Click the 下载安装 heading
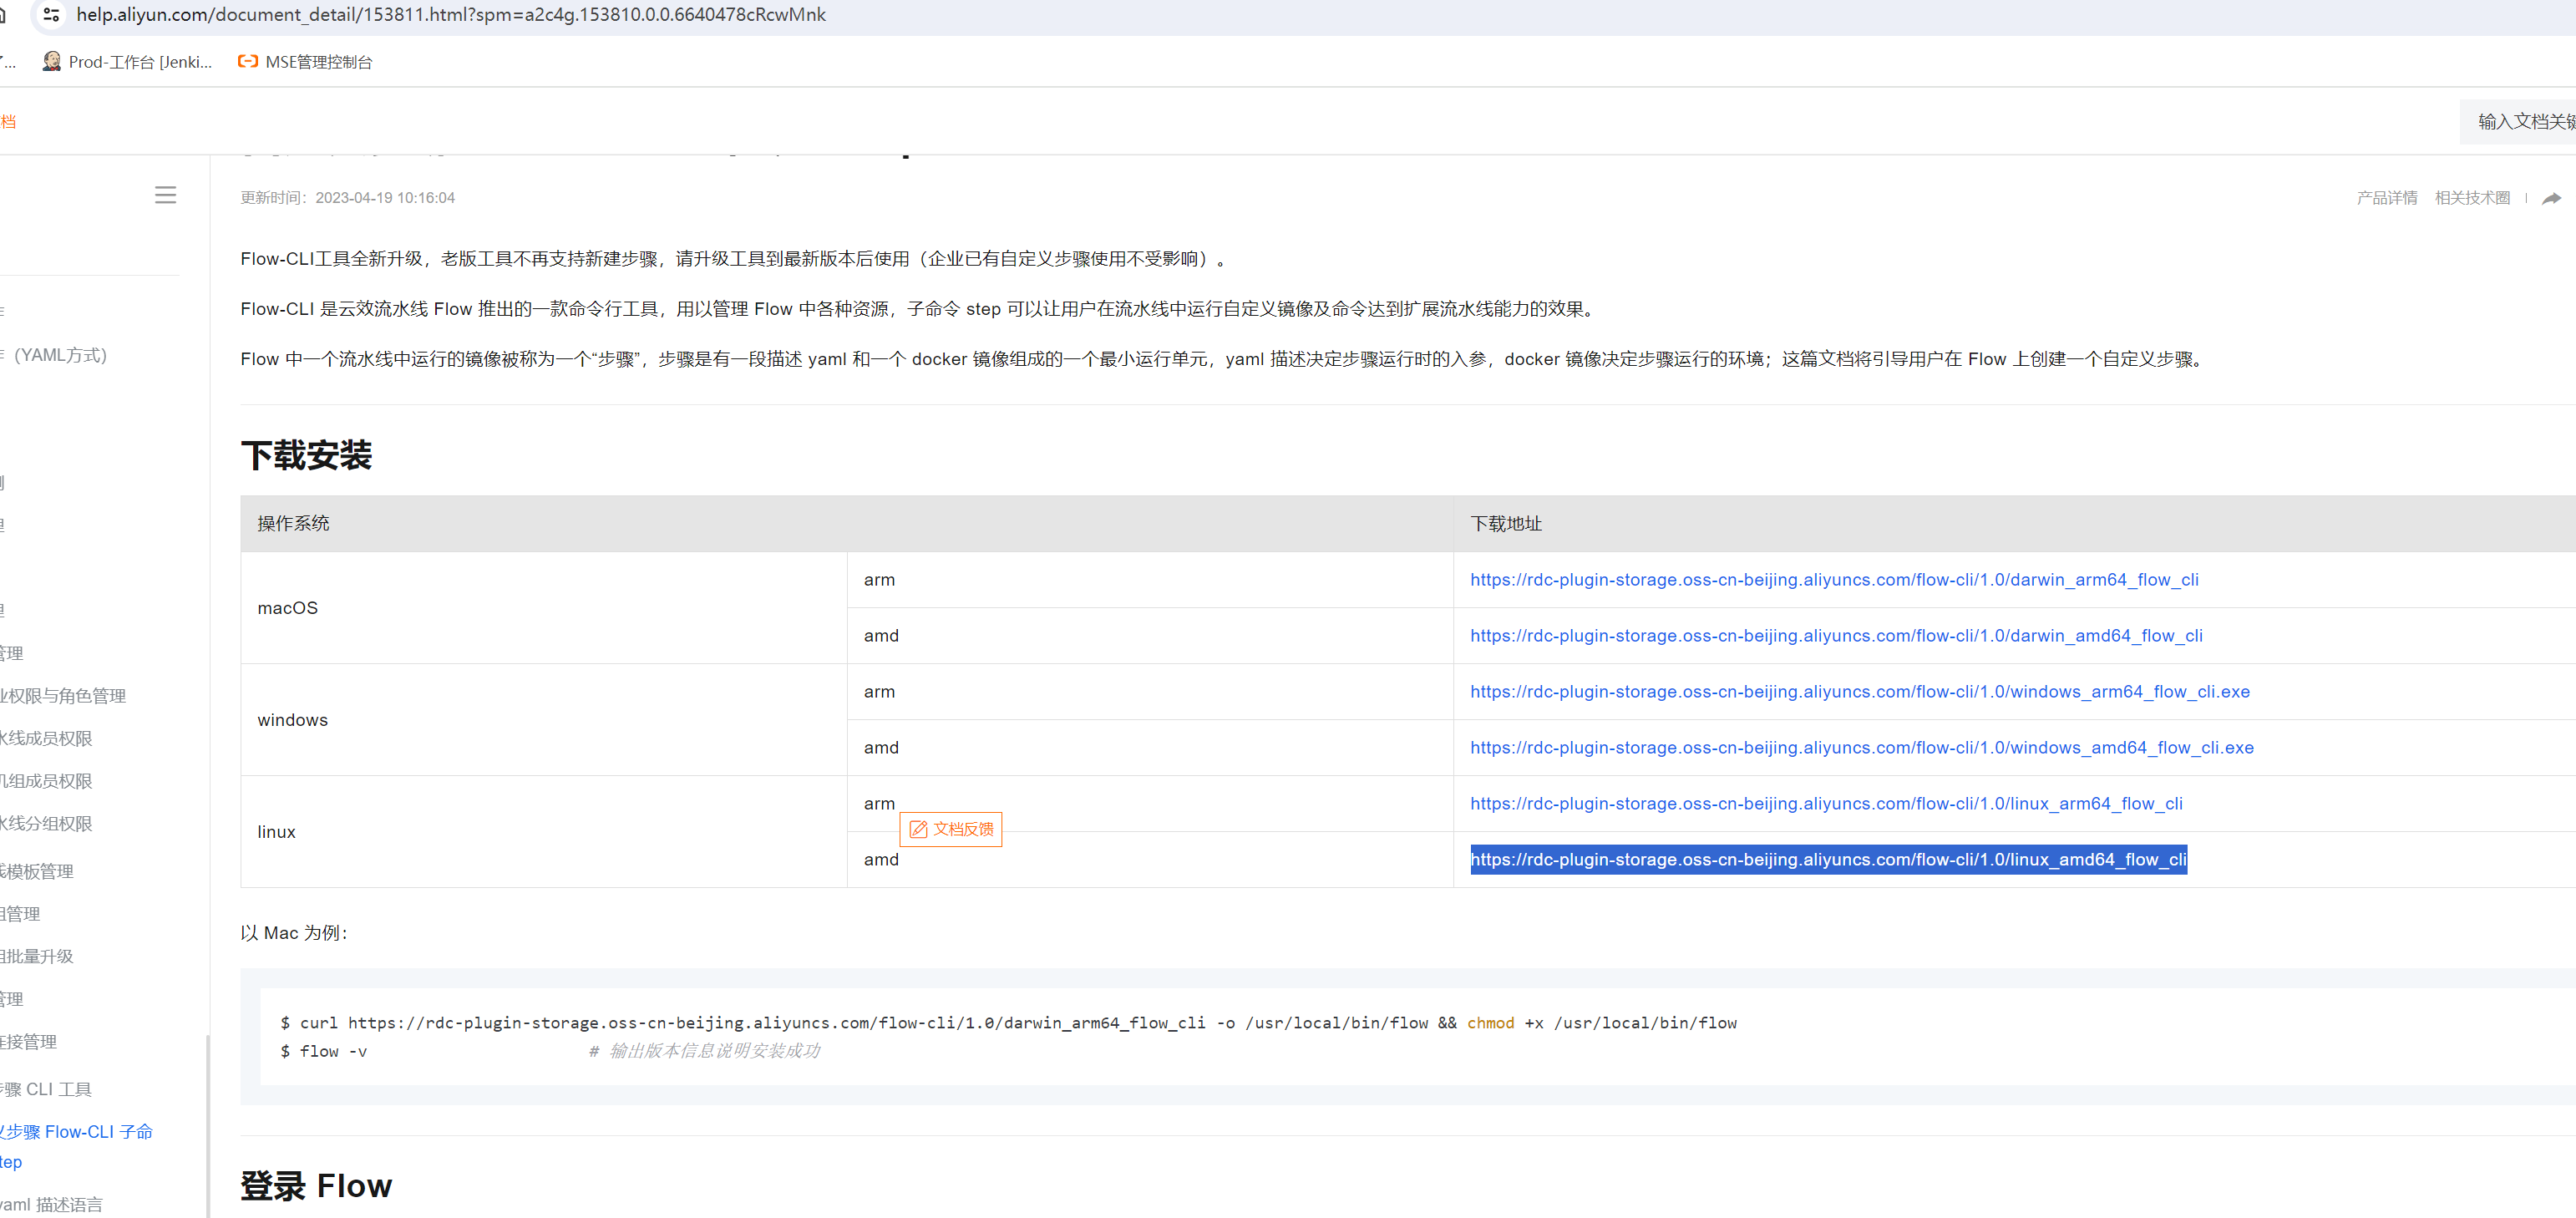 pos(306,456)
